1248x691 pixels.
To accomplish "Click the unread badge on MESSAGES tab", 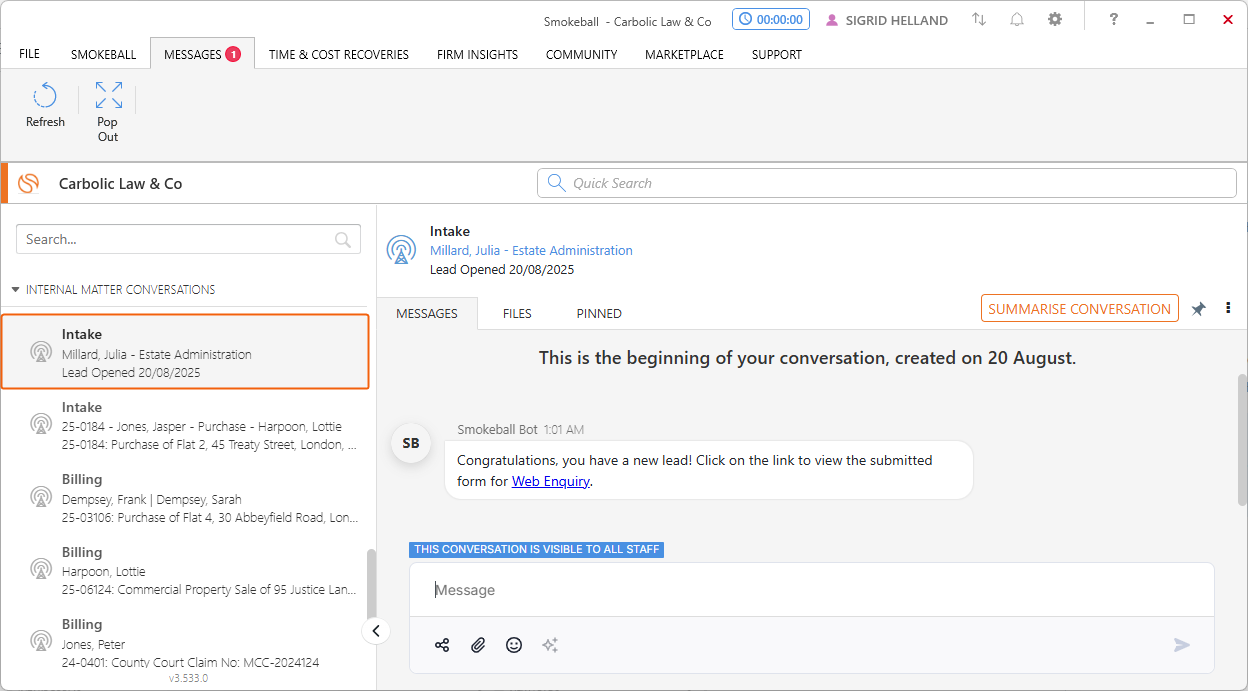I will click(x=233, y=54).
